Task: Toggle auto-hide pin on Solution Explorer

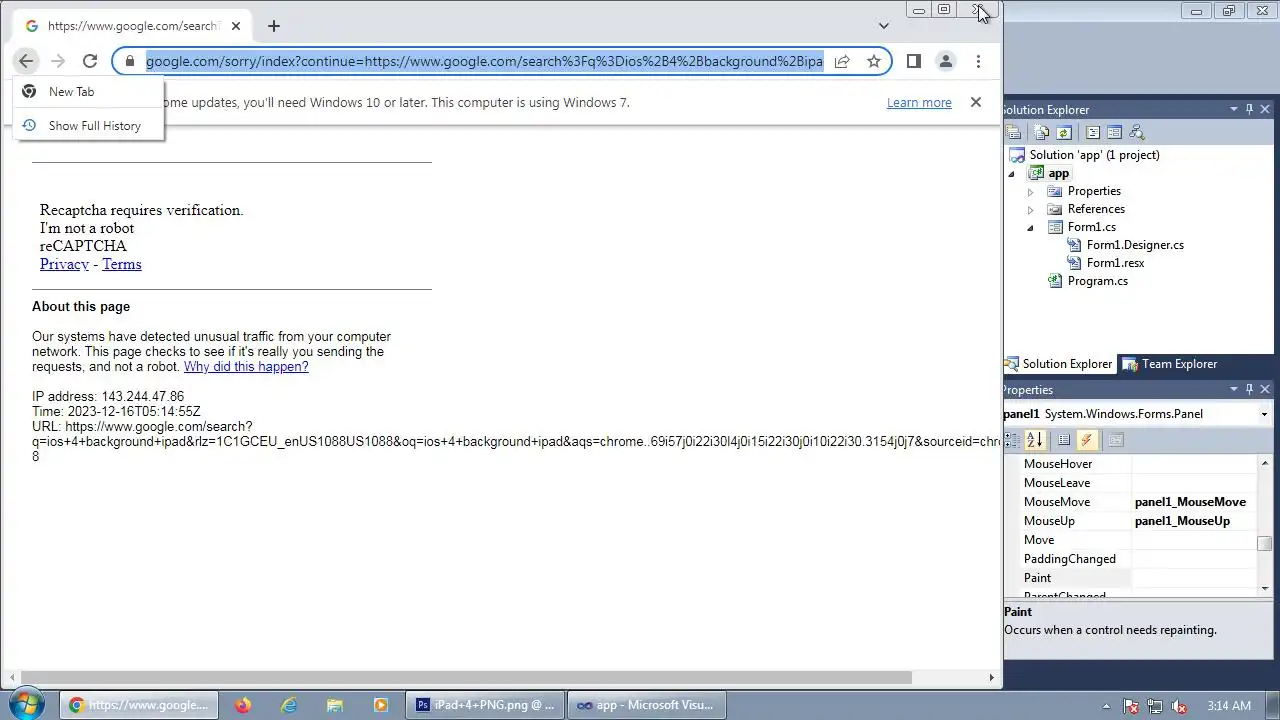Action: click(x=1249, y=109)
